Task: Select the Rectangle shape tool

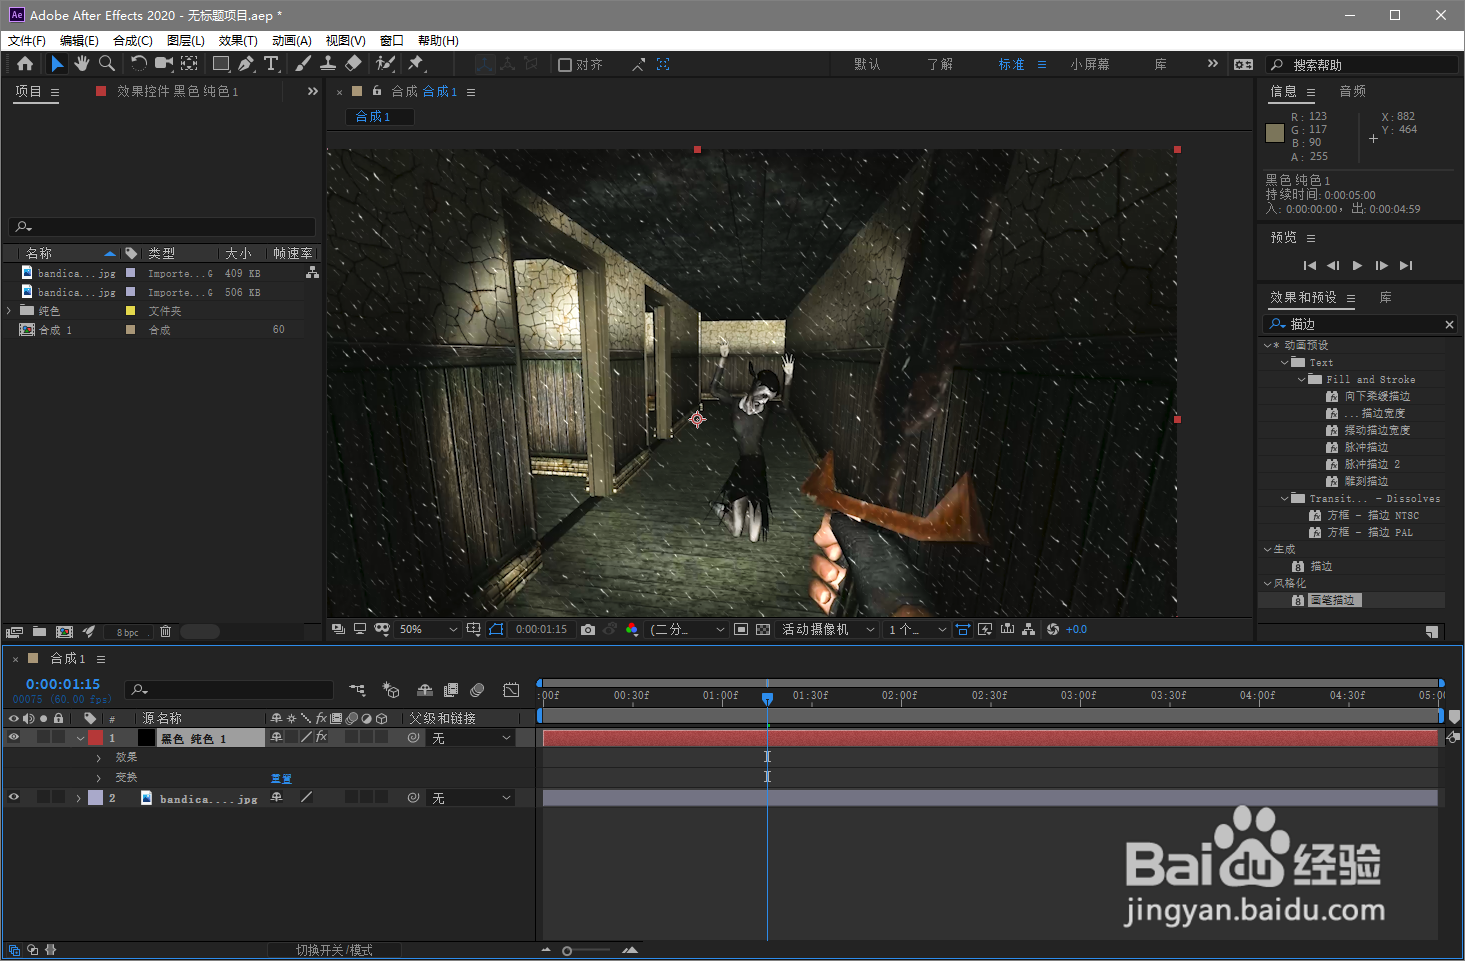Action: pos(221,64)
